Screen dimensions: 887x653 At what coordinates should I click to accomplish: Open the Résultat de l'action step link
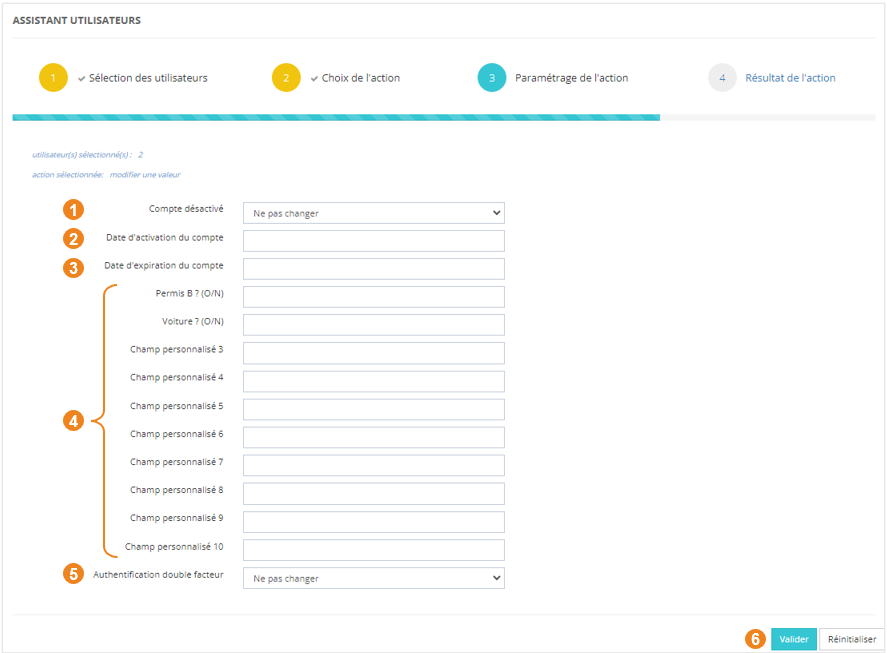coord(790,78)
